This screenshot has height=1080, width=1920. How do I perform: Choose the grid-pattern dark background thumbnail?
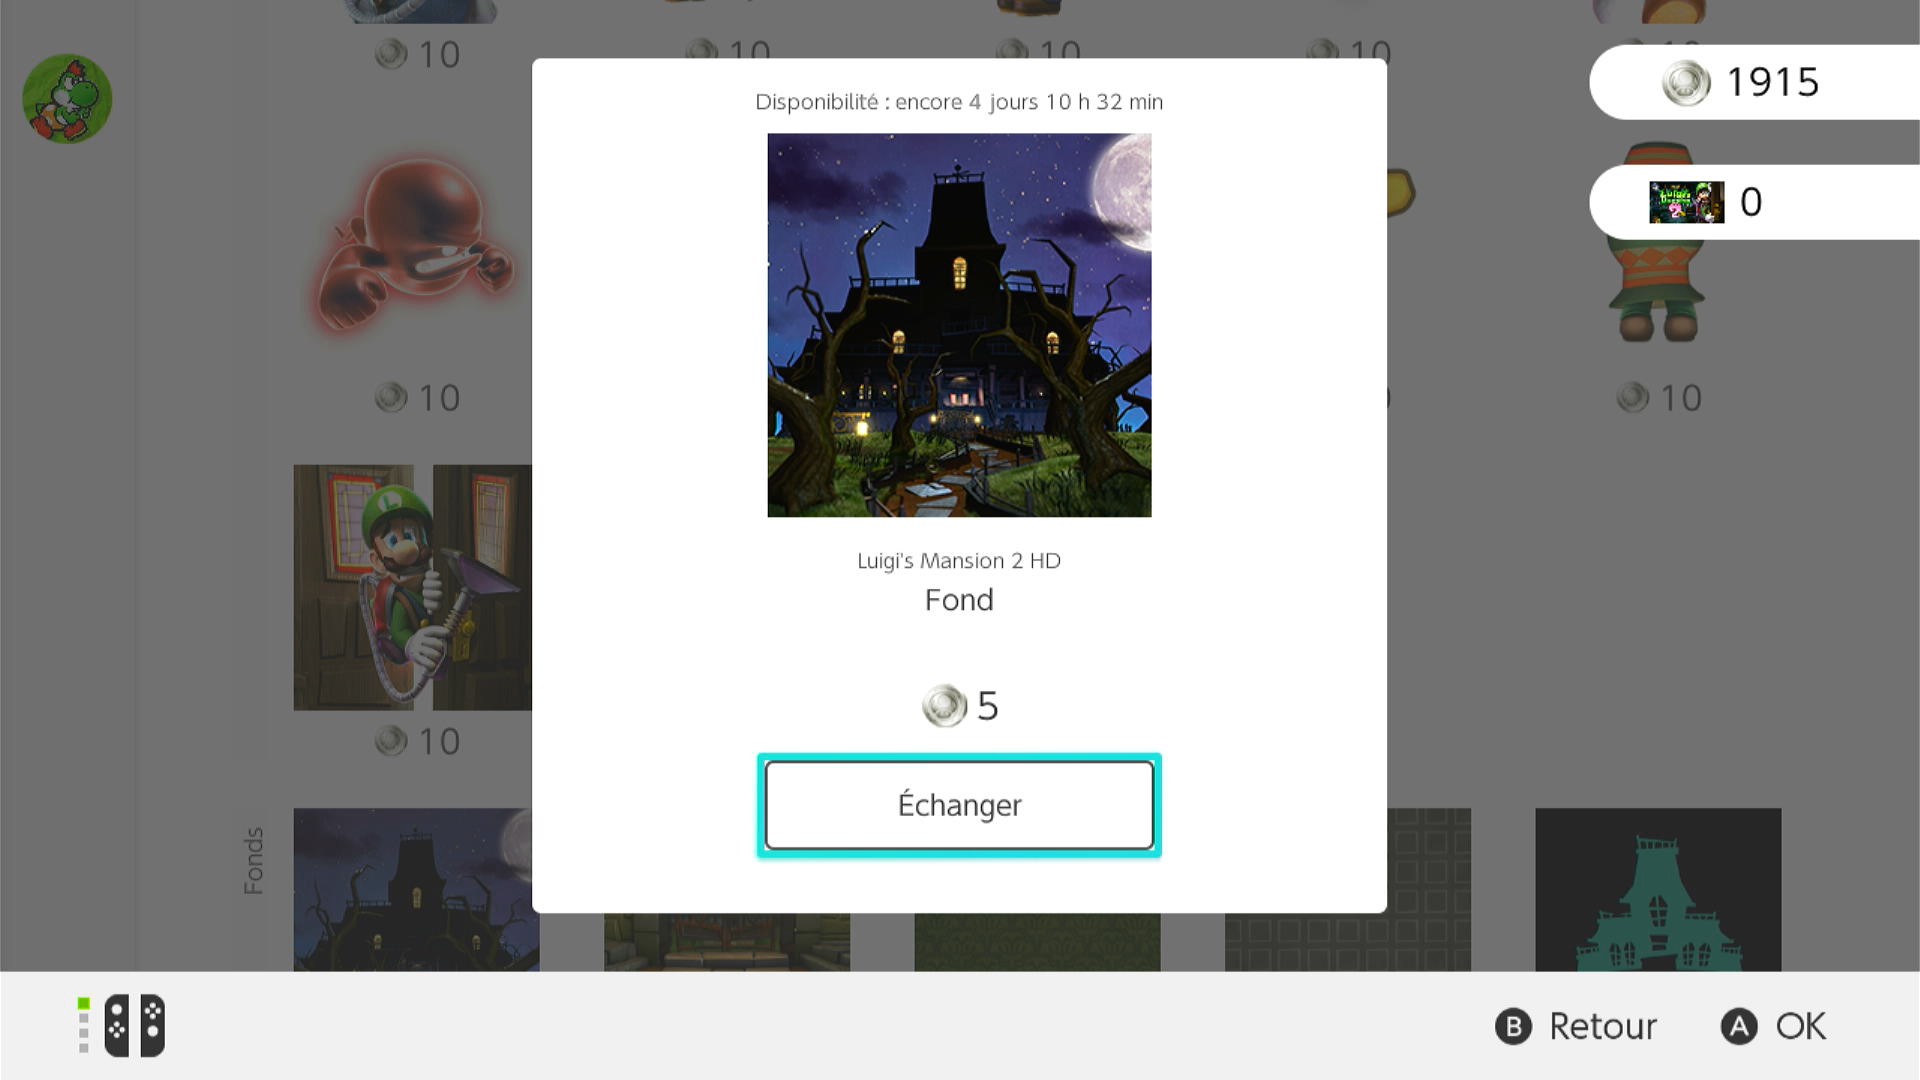coord(1348,889)
